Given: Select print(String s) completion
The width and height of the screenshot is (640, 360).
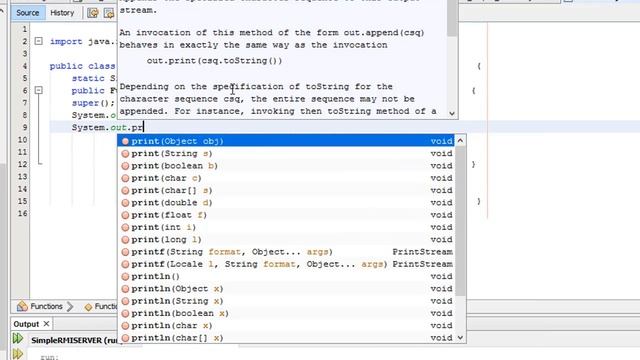Looking at the screenshot, I should [x=286, y=153].
